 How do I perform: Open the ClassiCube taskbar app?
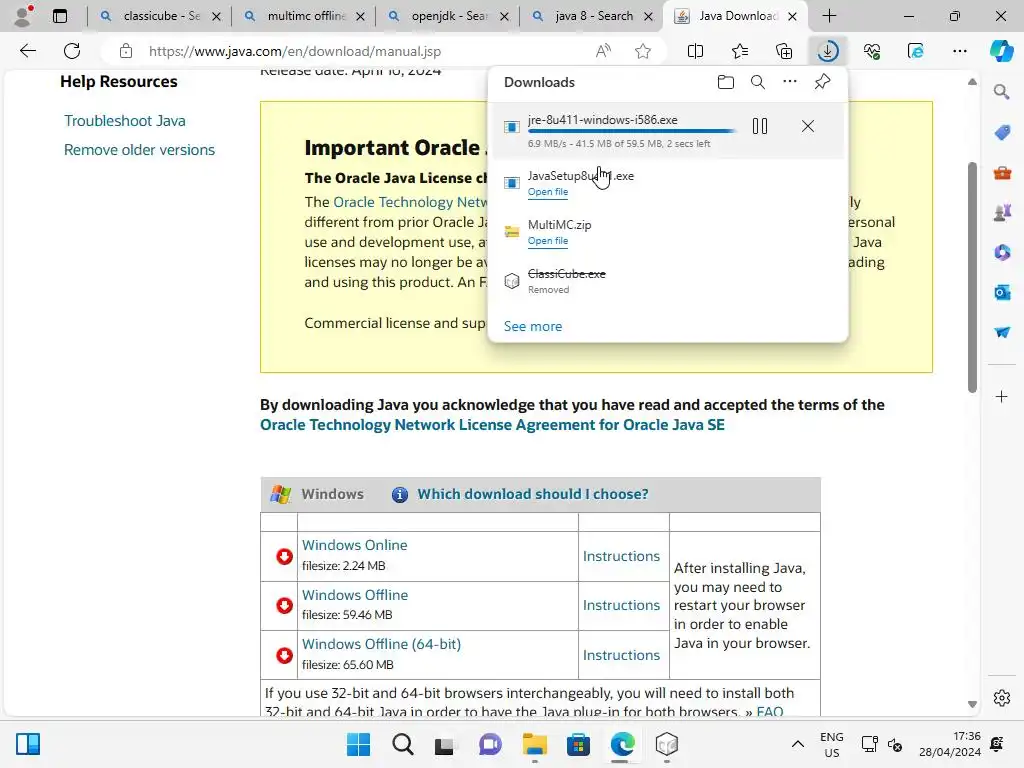coord(667,744)
